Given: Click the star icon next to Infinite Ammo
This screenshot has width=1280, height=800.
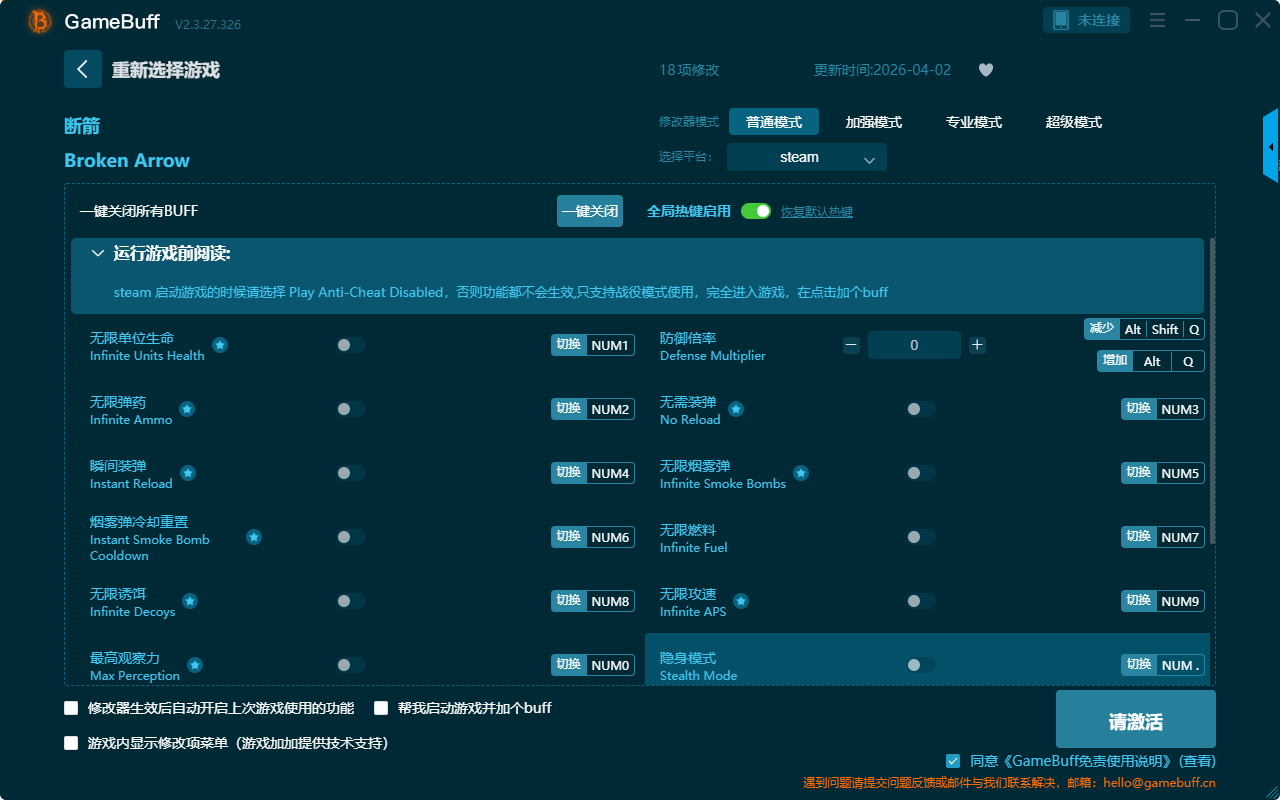Looking at the screenshot, I should point(187,409).
